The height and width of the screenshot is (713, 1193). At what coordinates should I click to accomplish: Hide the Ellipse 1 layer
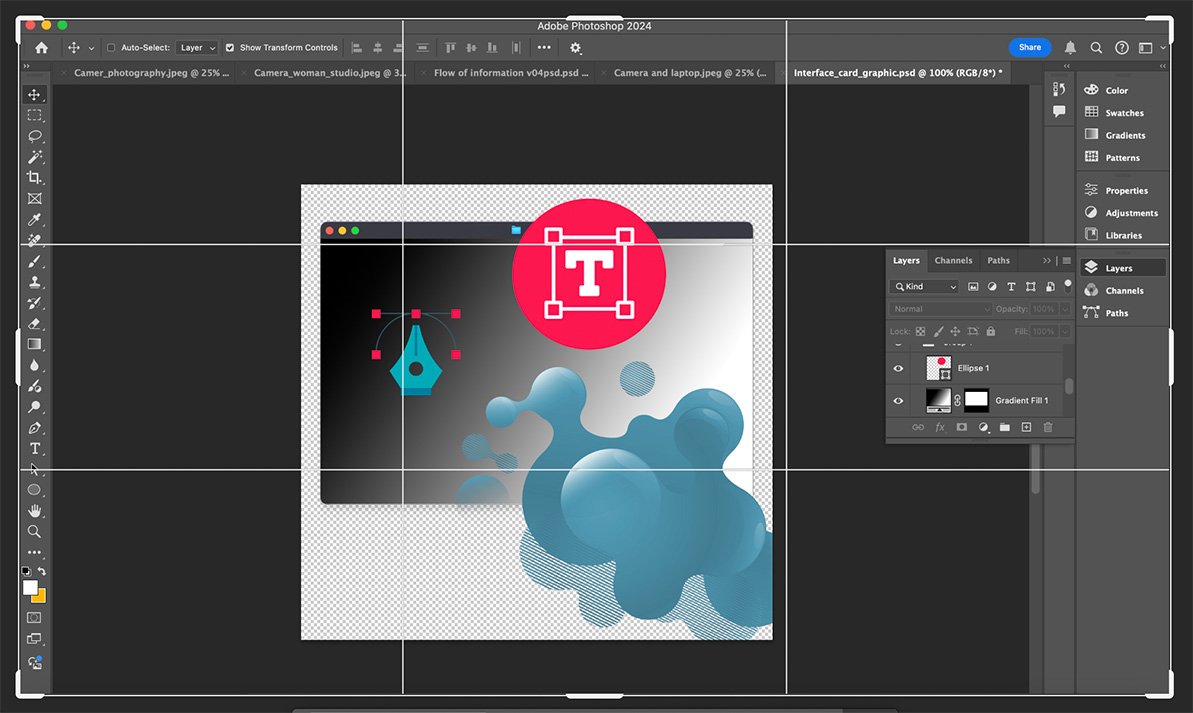coord(899,368)
